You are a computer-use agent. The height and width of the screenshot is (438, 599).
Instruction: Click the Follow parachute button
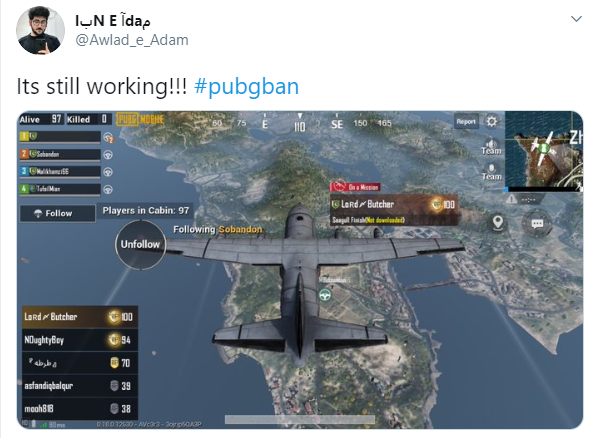(x=58, y=213)
